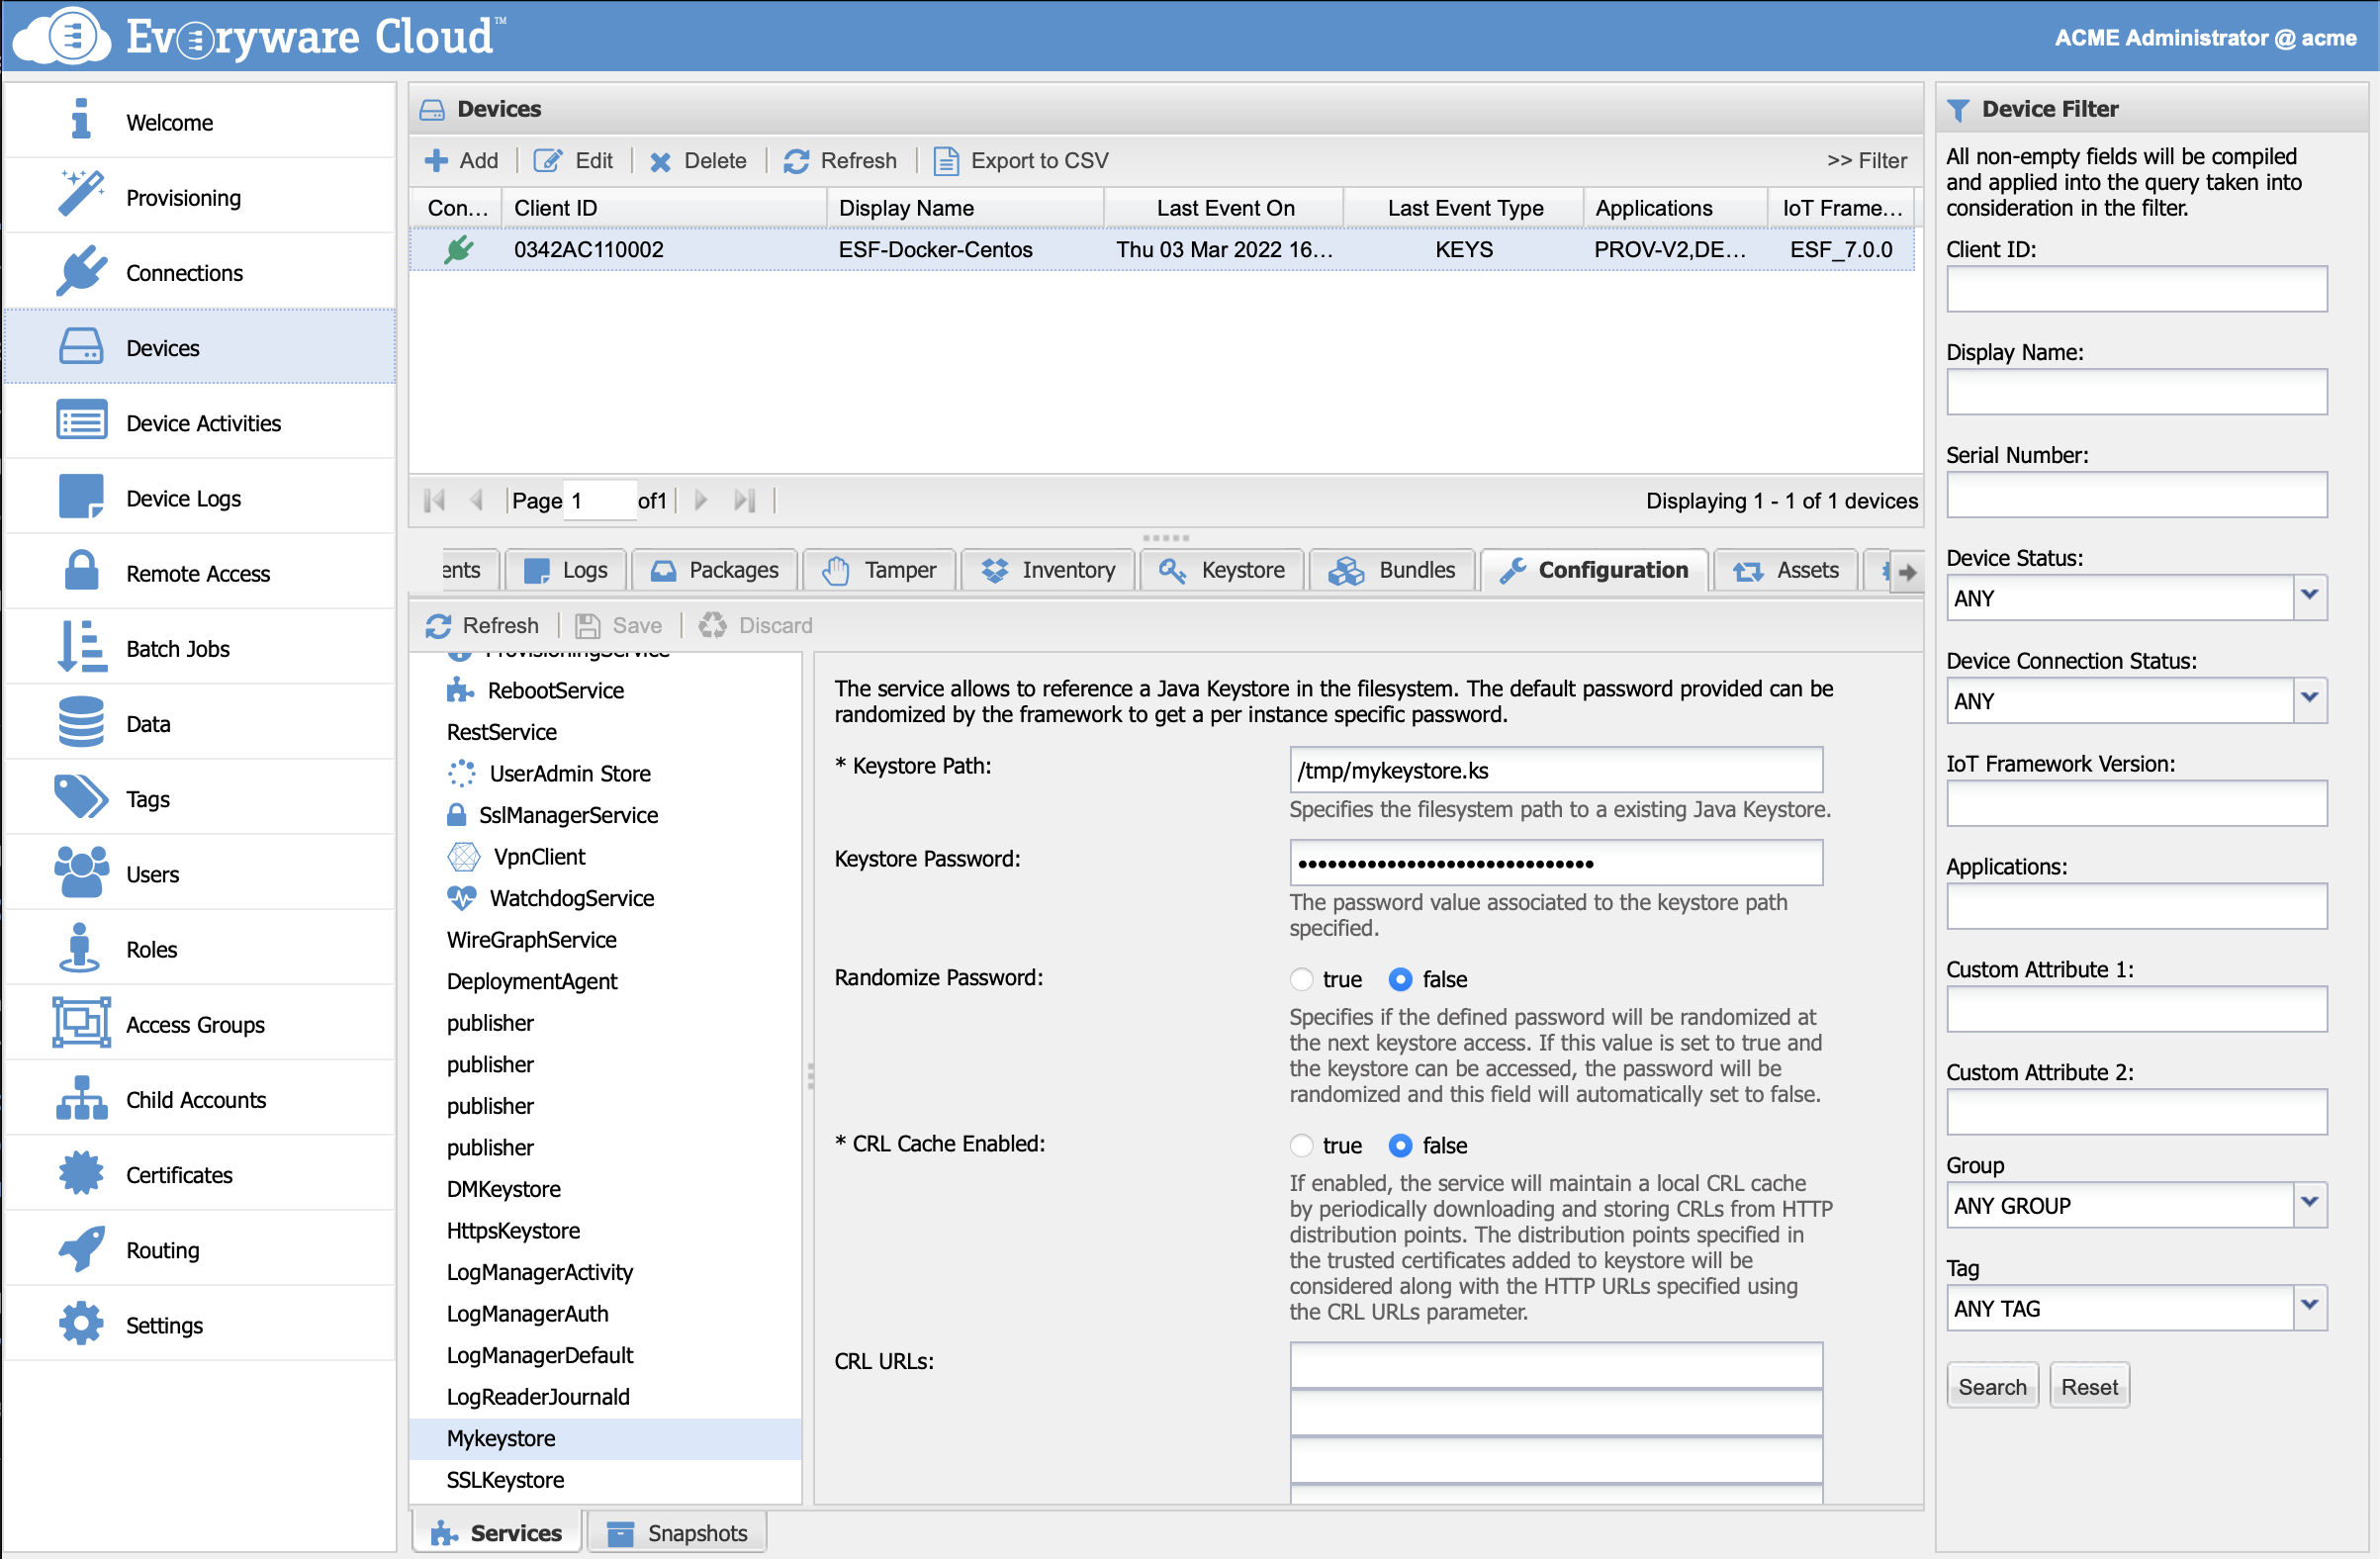This screenshot has width=2380, height=1559.
Task: Switch to the Keystore tab
Action: coord(1222,570)
